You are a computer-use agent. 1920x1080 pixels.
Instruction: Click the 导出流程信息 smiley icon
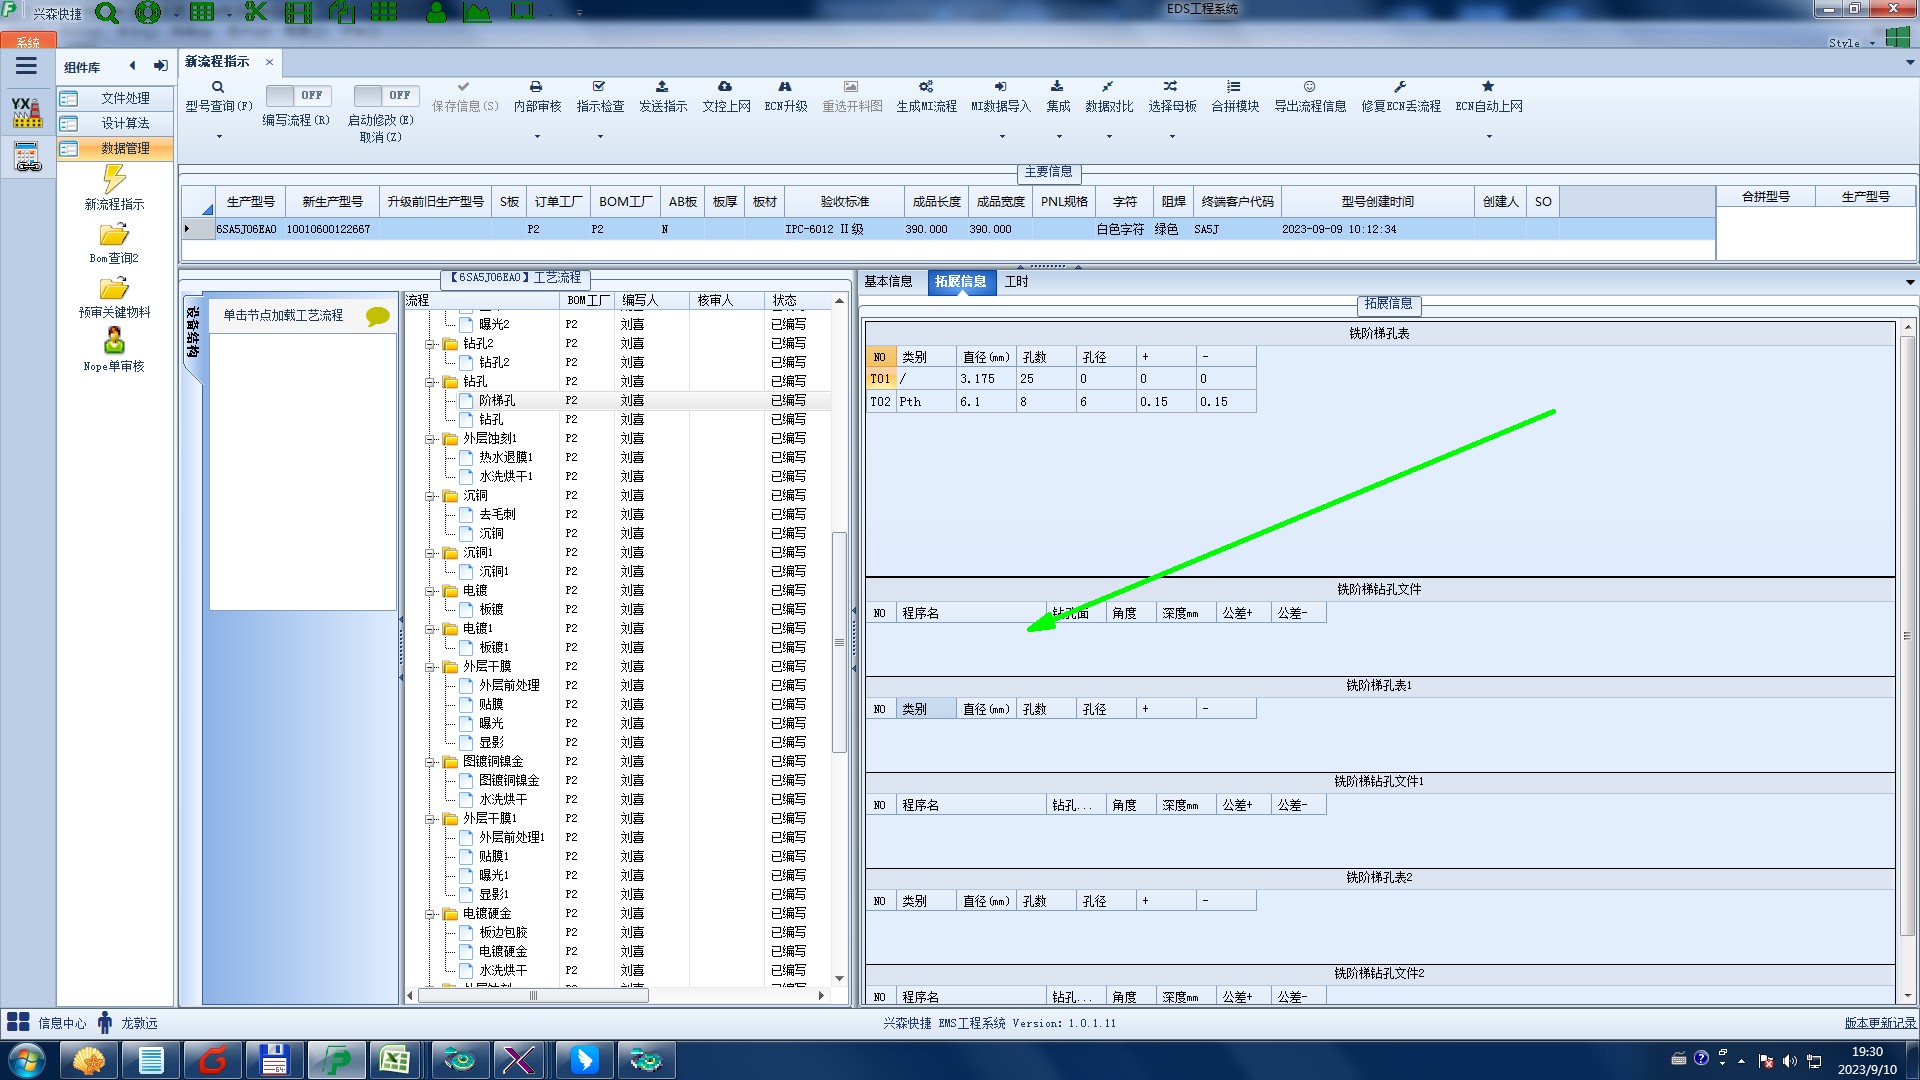click(x=1309, y=87)
